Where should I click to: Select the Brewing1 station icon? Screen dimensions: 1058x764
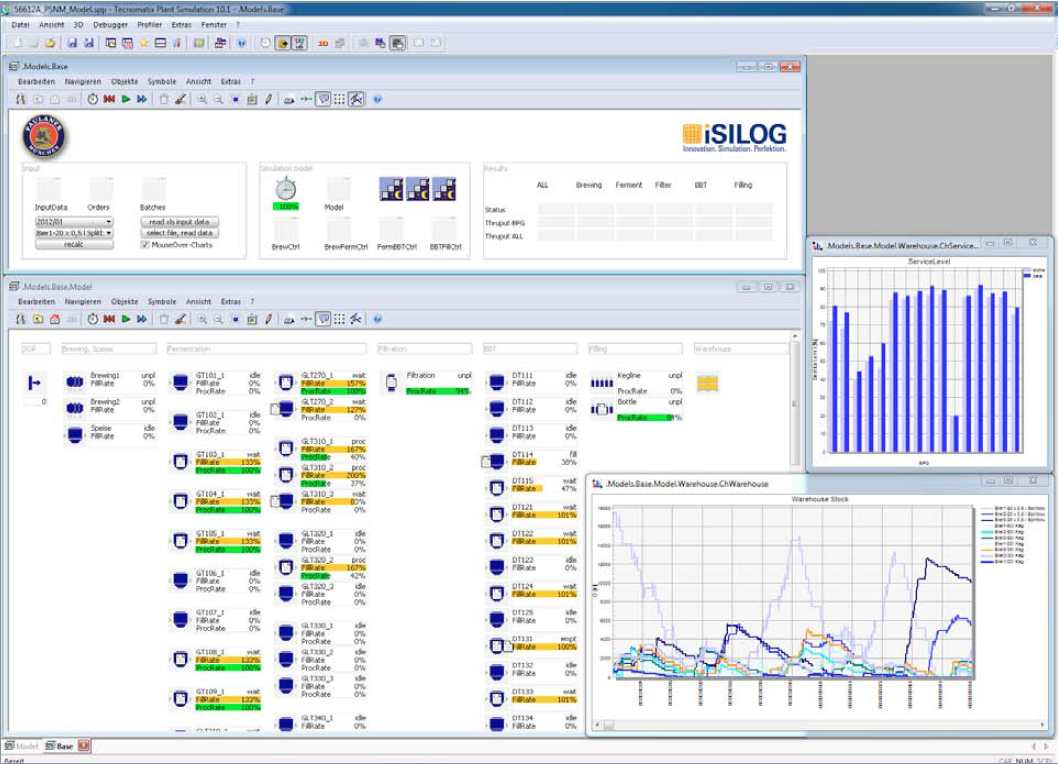pos(75,382)
